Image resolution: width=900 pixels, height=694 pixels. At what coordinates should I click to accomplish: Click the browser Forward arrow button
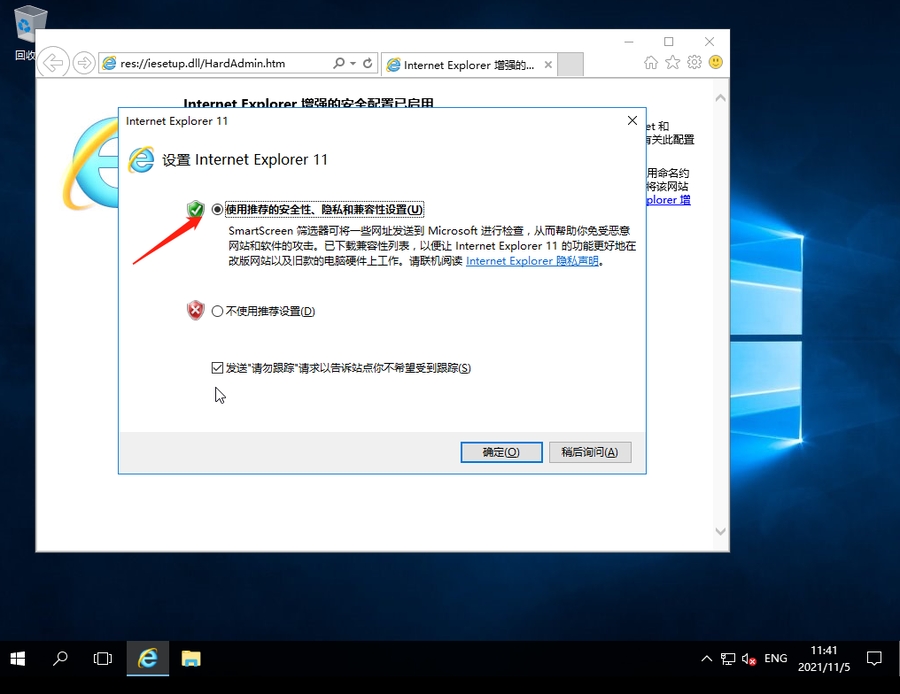[84, 63]
